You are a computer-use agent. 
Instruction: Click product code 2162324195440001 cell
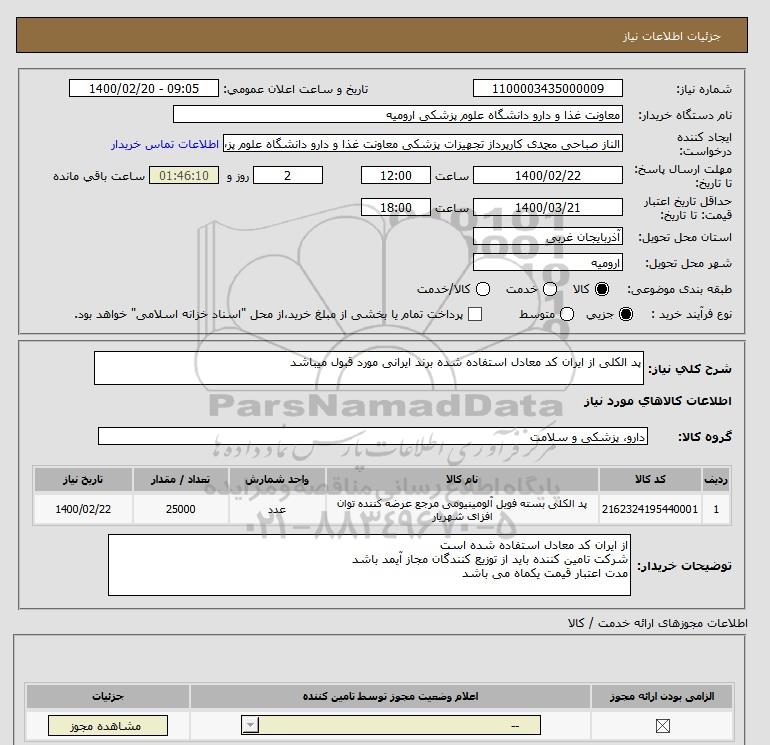pos(650,509)
